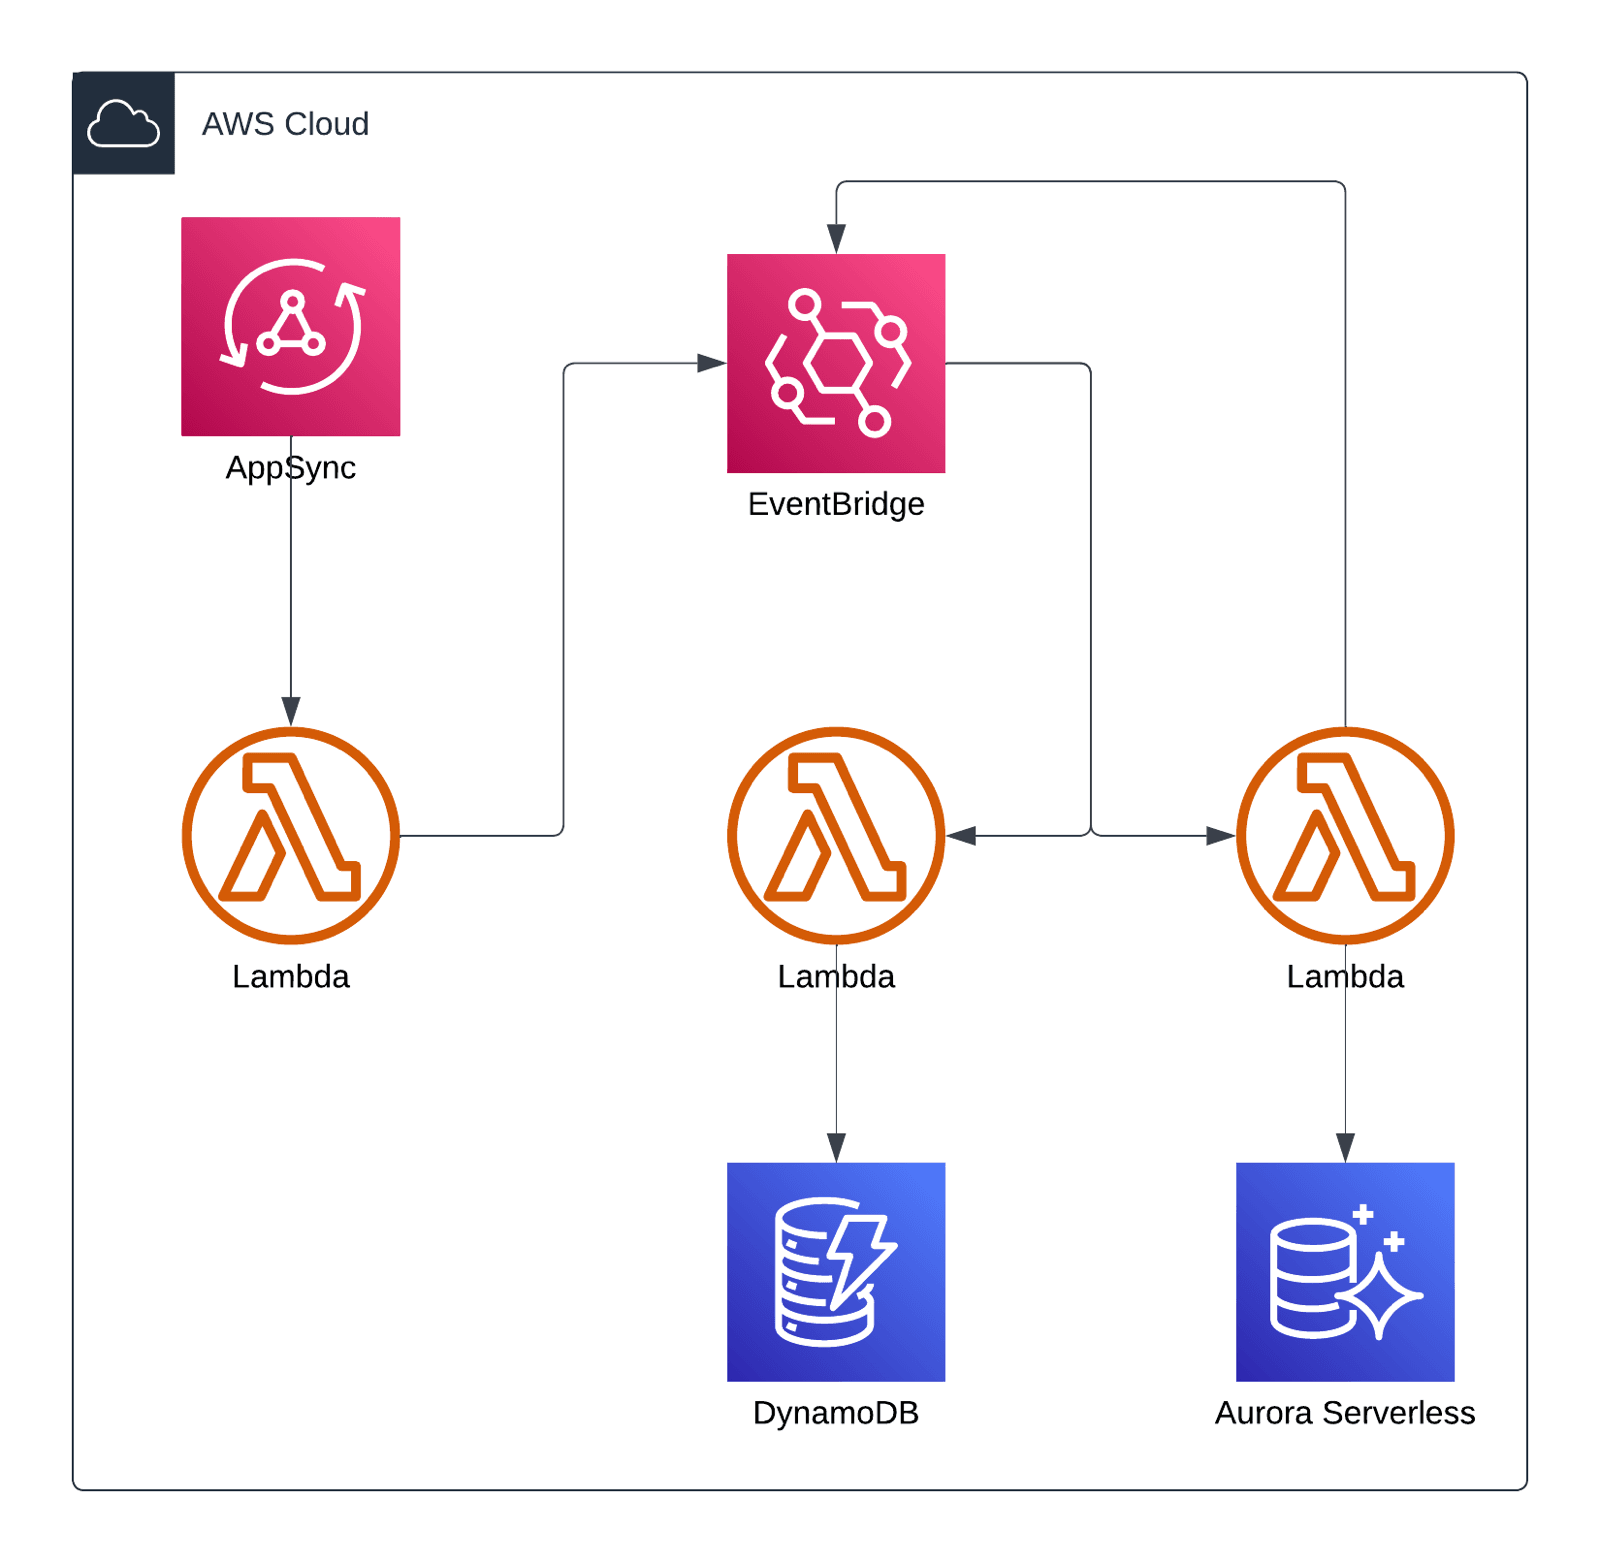Image resolution: width=1600 pixels, height=1564 pixels.
Task: Select the Lambda icon directly below AppSync
Action: 290,834
